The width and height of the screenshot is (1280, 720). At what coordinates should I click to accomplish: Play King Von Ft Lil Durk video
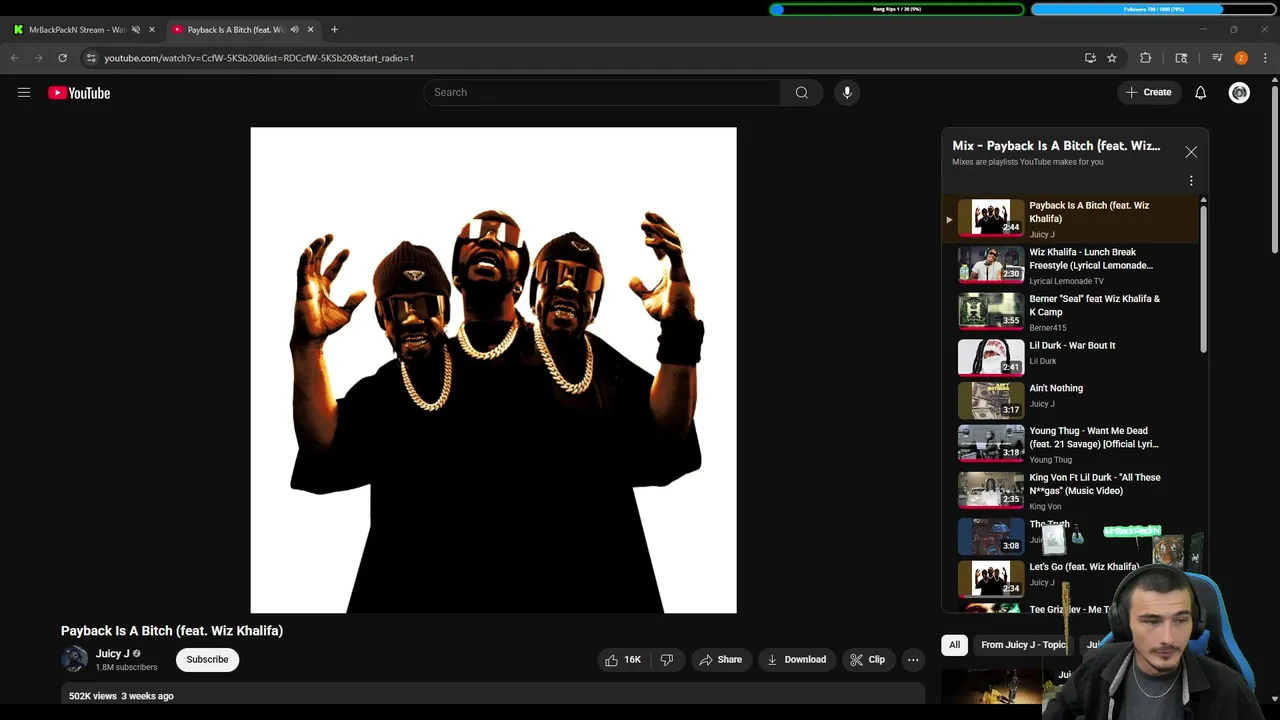pos(1072,491)
